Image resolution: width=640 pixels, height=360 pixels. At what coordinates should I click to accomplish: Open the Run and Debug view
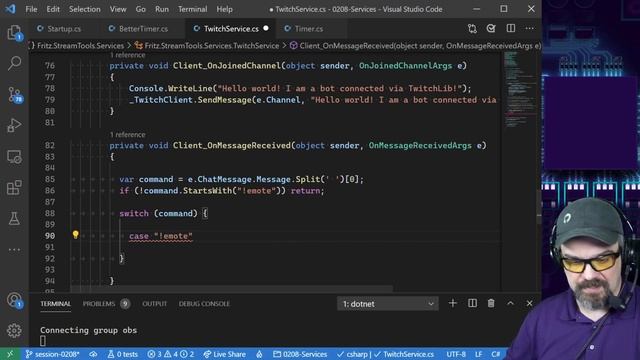pyautogui.click(x=14, y=125)
